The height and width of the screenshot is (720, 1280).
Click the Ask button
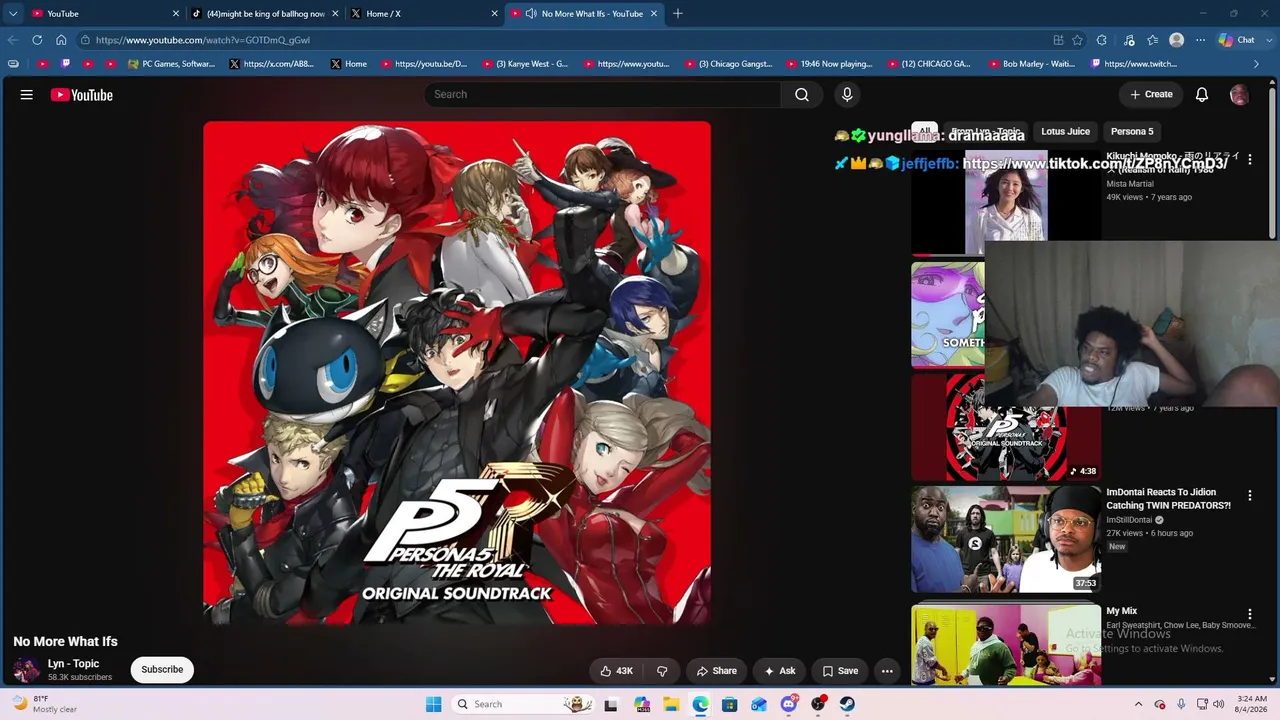coord(780,671)
